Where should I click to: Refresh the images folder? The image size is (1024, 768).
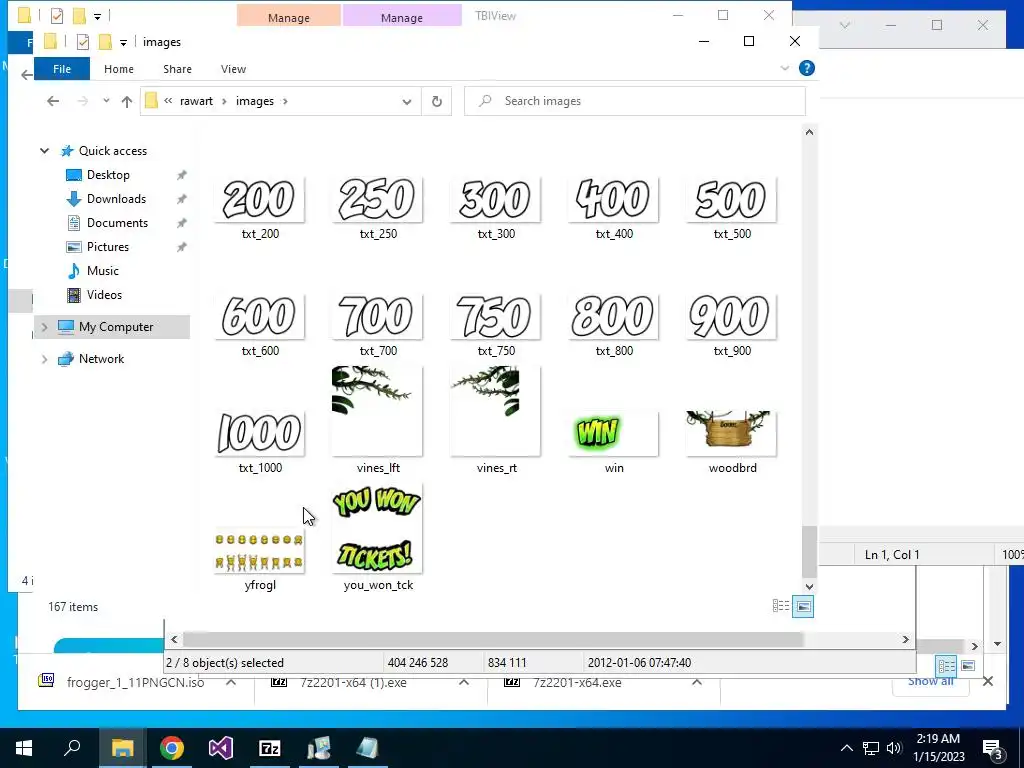pyautogui.click(x=437, y=101)
